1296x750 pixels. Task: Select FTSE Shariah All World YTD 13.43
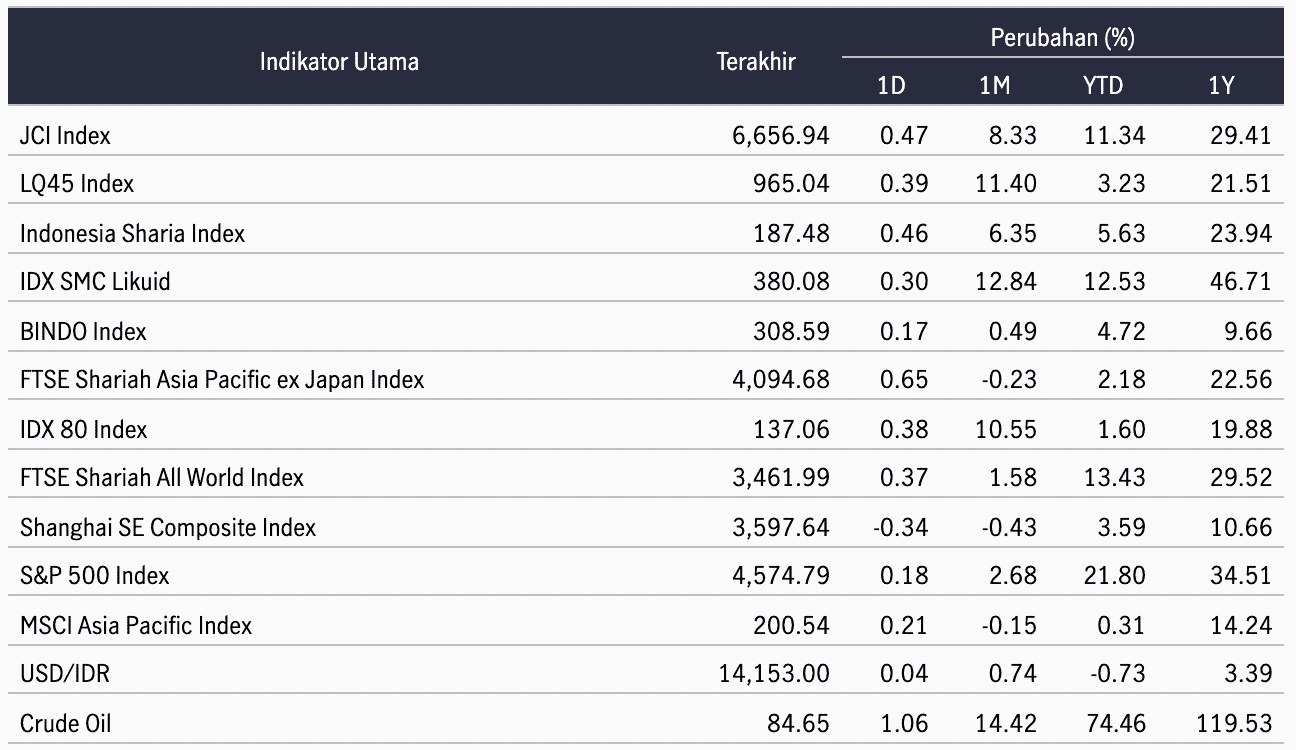pyautogui.click(x=1114, y=477)
